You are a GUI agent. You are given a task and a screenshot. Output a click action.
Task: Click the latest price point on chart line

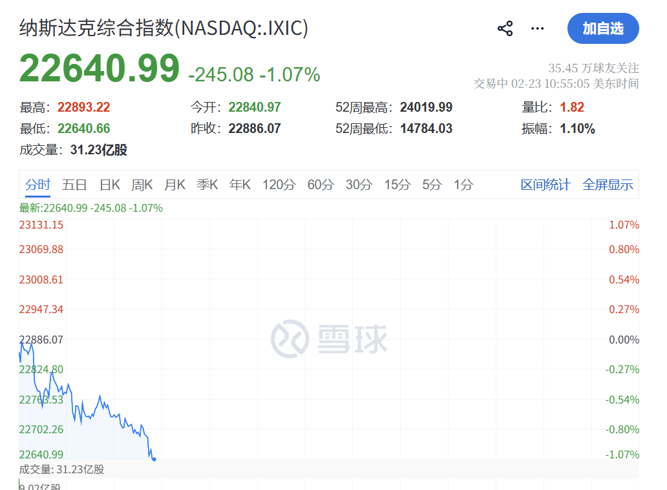[154, 459]
